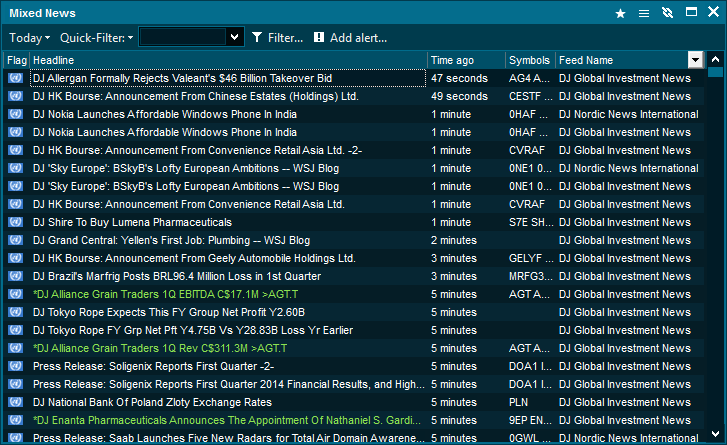Viewport: 727px width, 445px height.
Task: Open HK Bourse Chinese Estates (Holdings) headline
Action: coord(196,96)
